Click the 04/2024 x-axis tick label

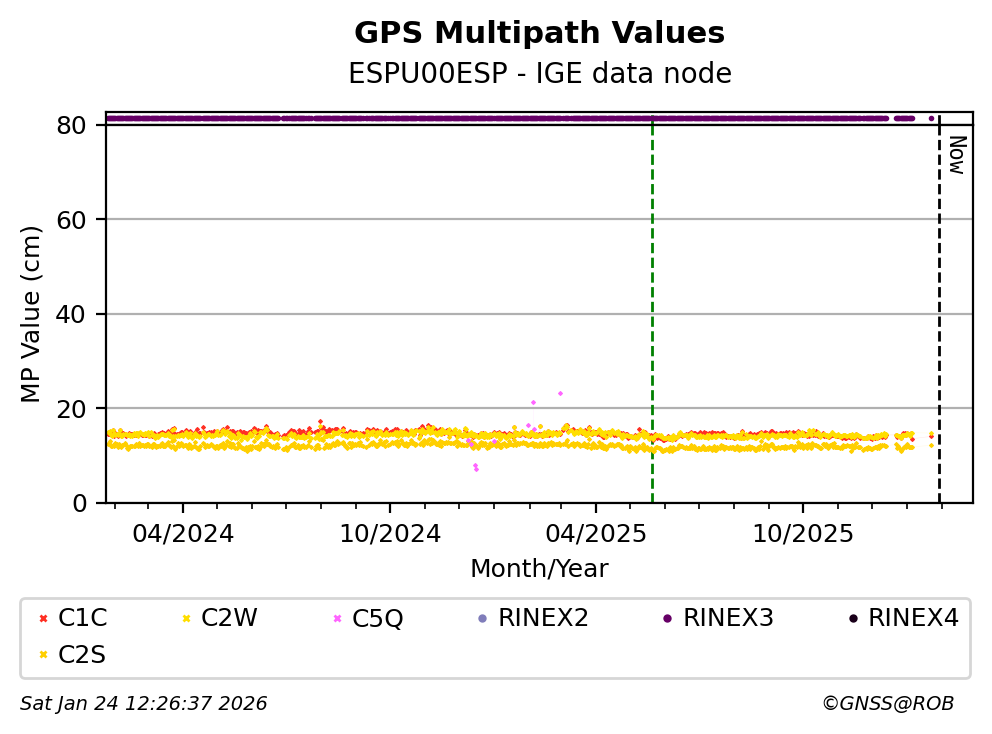pyautogui.click(x=183, y=534)
